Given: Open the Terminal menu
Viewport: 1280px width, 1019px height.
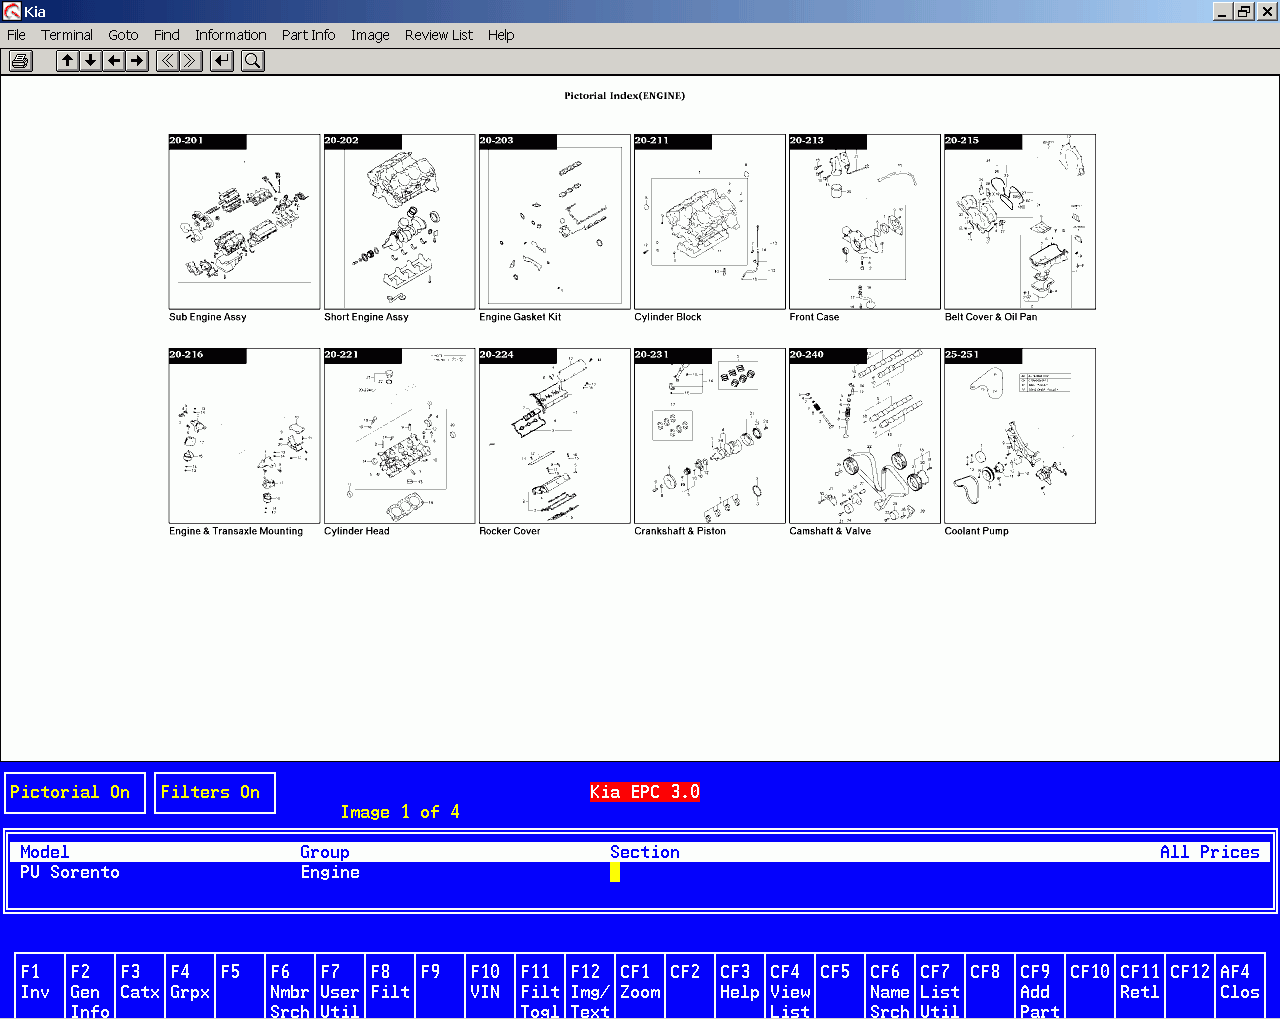Looking at the screenshot, I should (x=67, y=35).
